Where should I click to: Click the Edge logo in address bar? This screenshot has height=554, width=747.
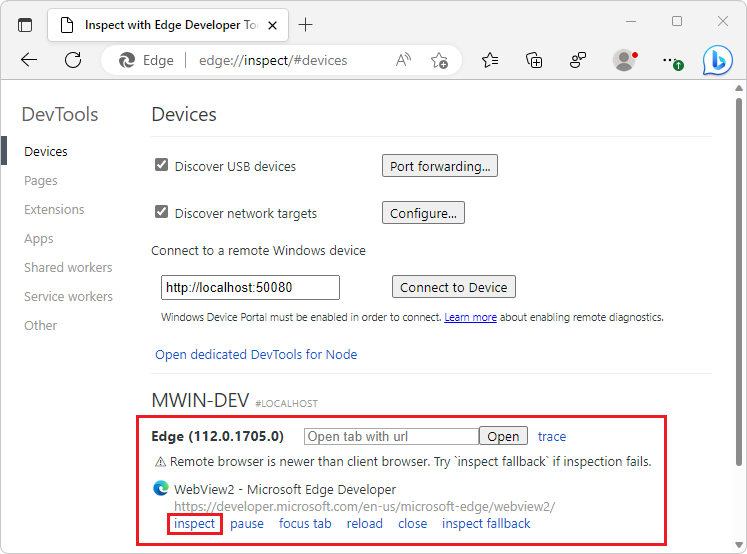(127, 60)
